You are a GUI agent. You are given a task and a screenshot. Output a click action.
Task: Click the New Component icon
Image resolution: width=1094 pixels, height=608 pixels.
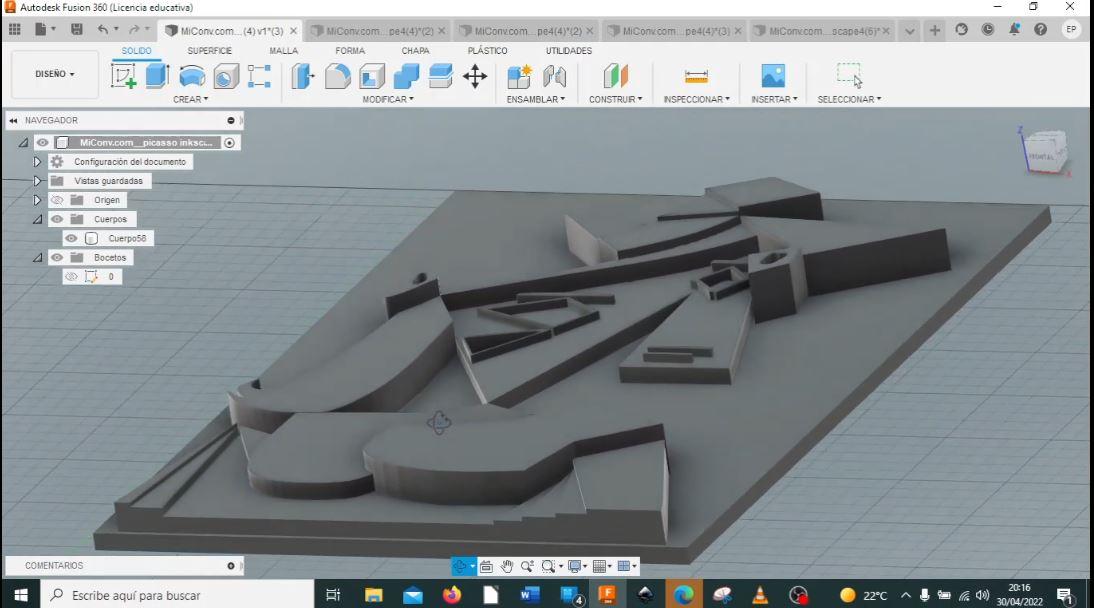click(x=519, y=76)
